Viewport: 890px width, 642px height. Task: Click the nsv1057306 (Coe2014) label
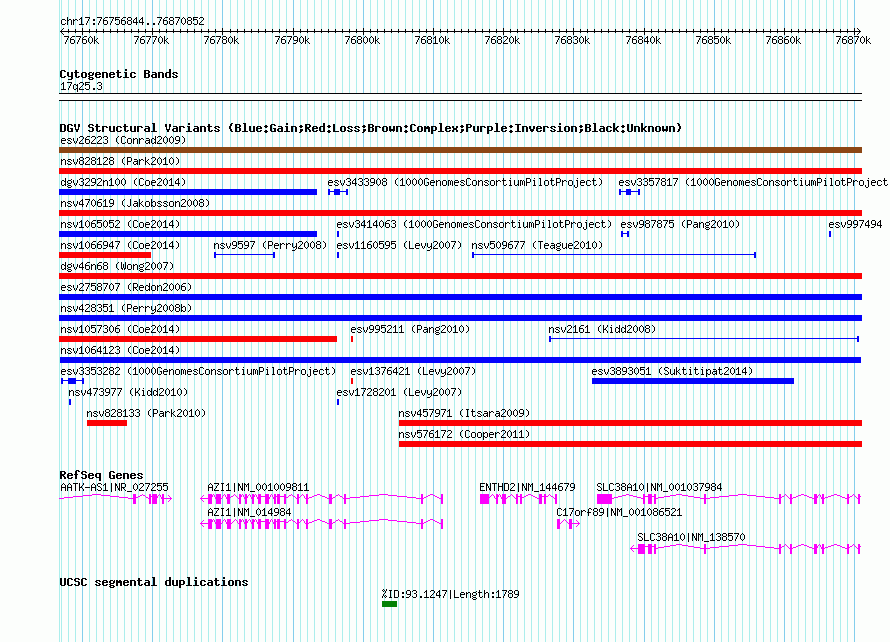120,329
